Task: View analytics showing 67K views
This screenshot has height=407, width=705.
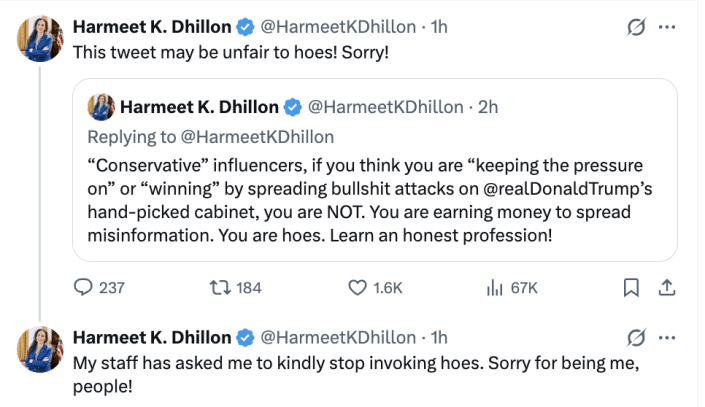Action: click(x=493, y=288)
